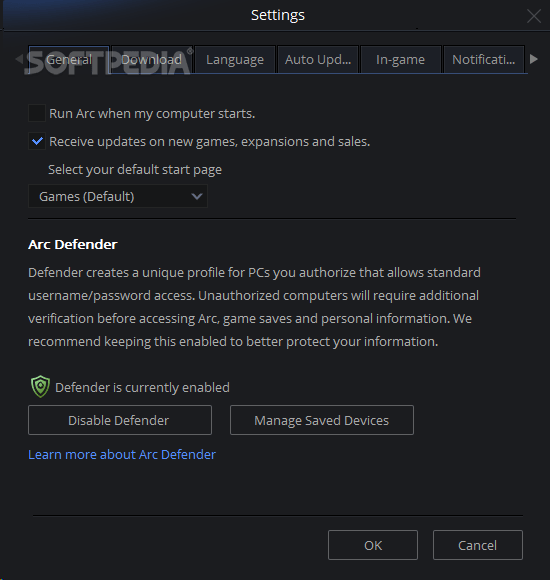
Task: Click the Arc Defender heading text
Action: [73, 245]
